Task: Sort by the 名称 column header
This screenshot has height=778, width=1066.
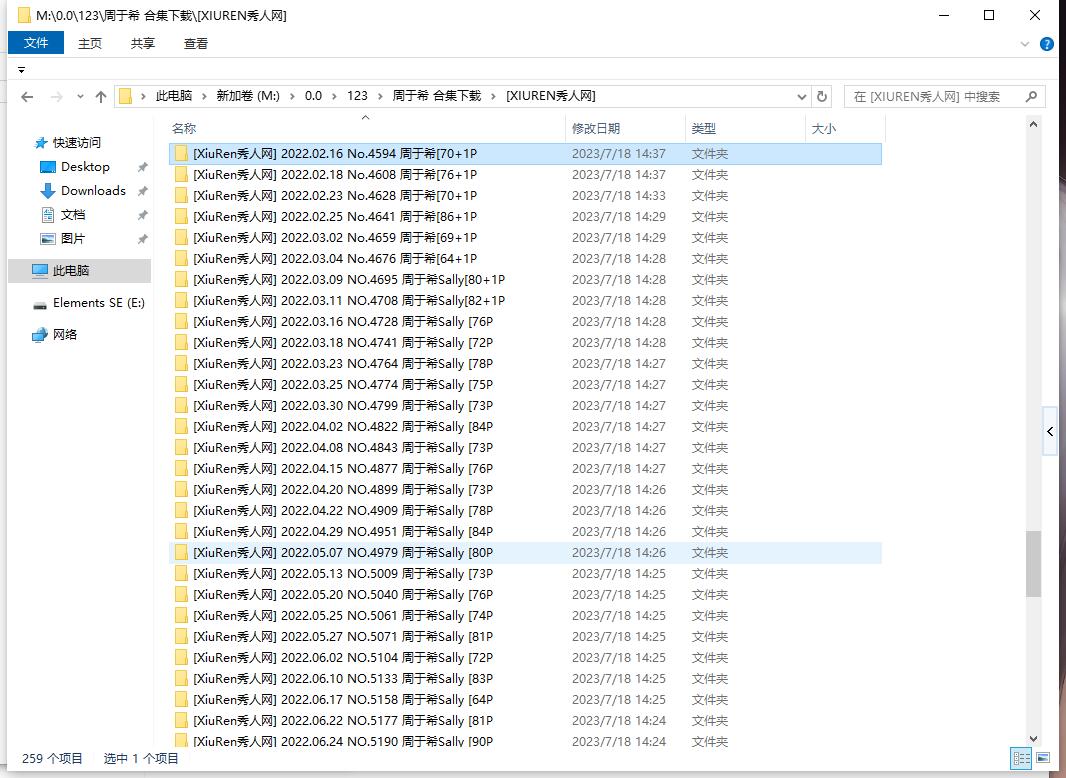Action: [366, 129]
